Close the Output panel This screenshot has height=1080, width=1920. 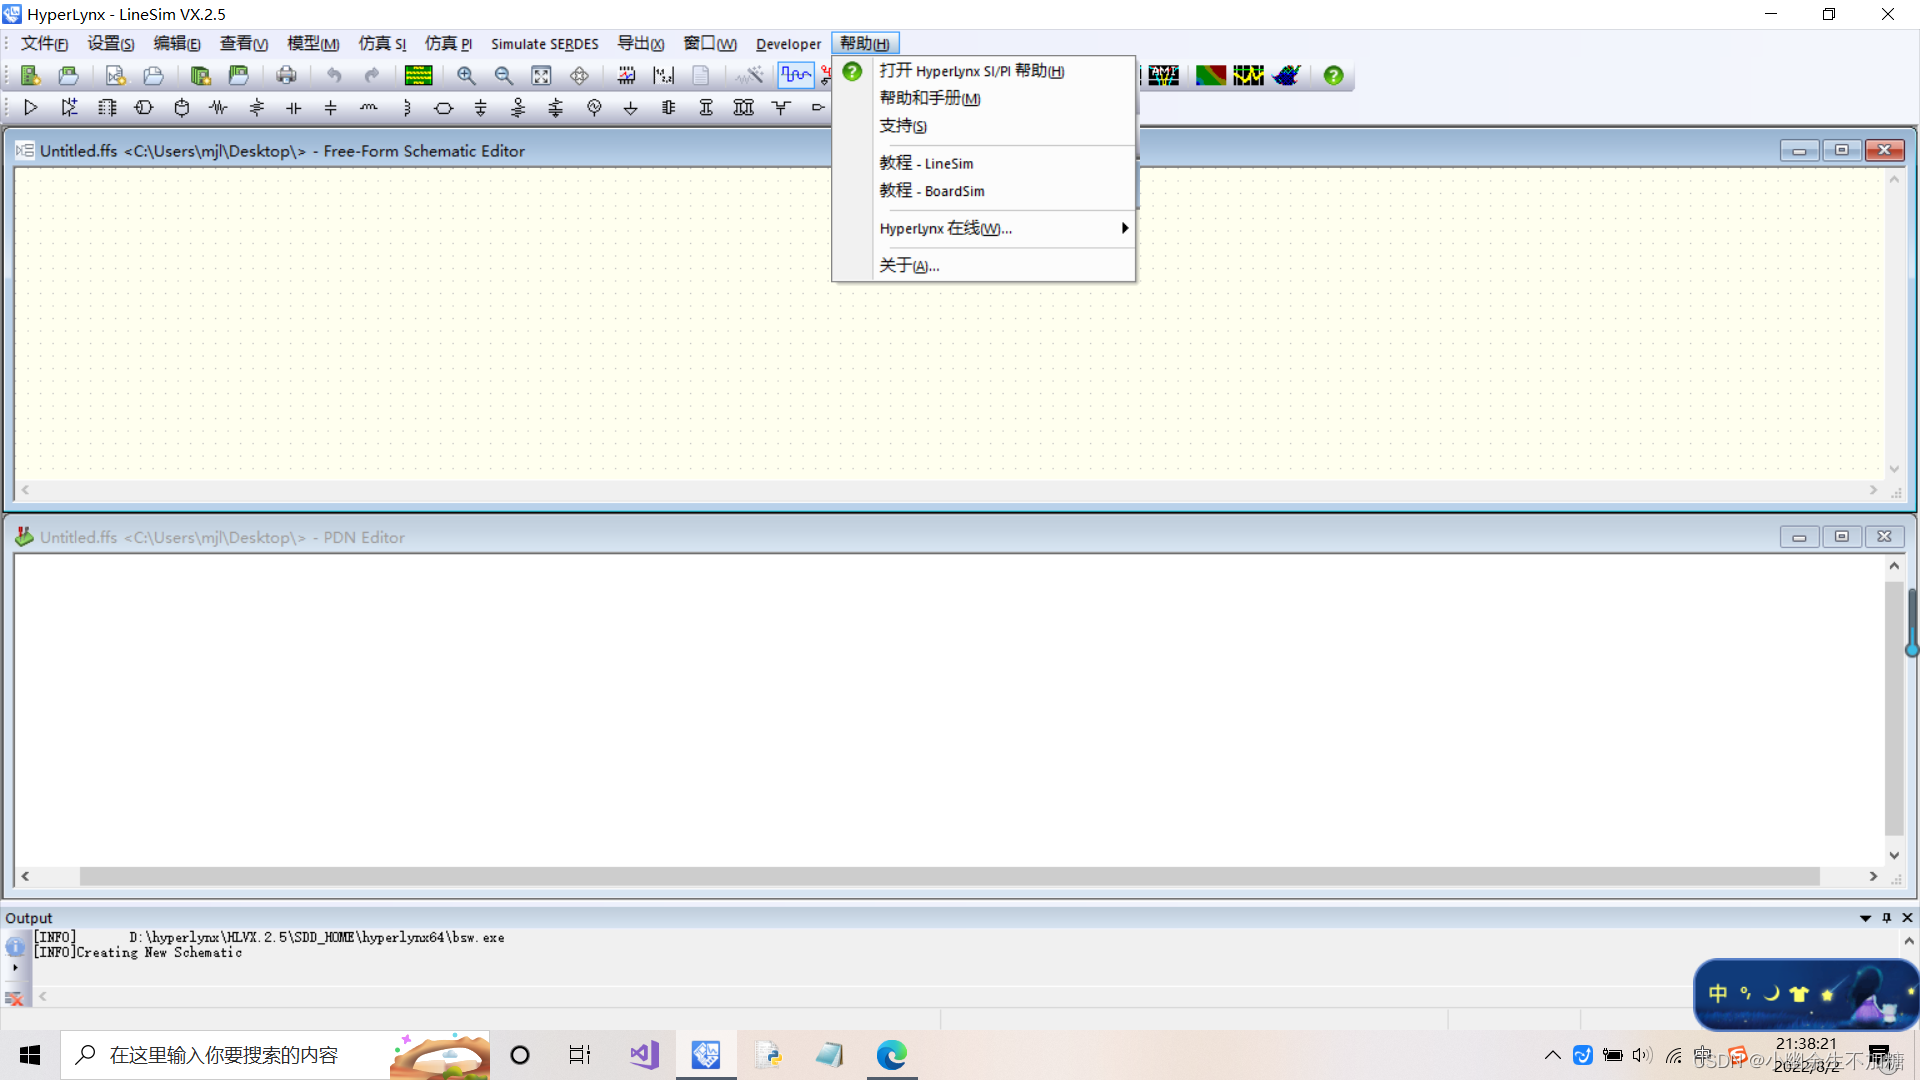pos(1907,918)
